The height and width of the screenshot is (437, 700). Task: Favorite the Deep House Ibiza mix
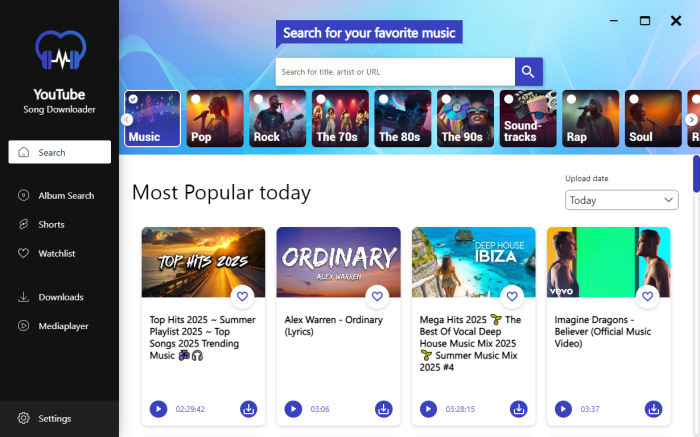(512, 296)
